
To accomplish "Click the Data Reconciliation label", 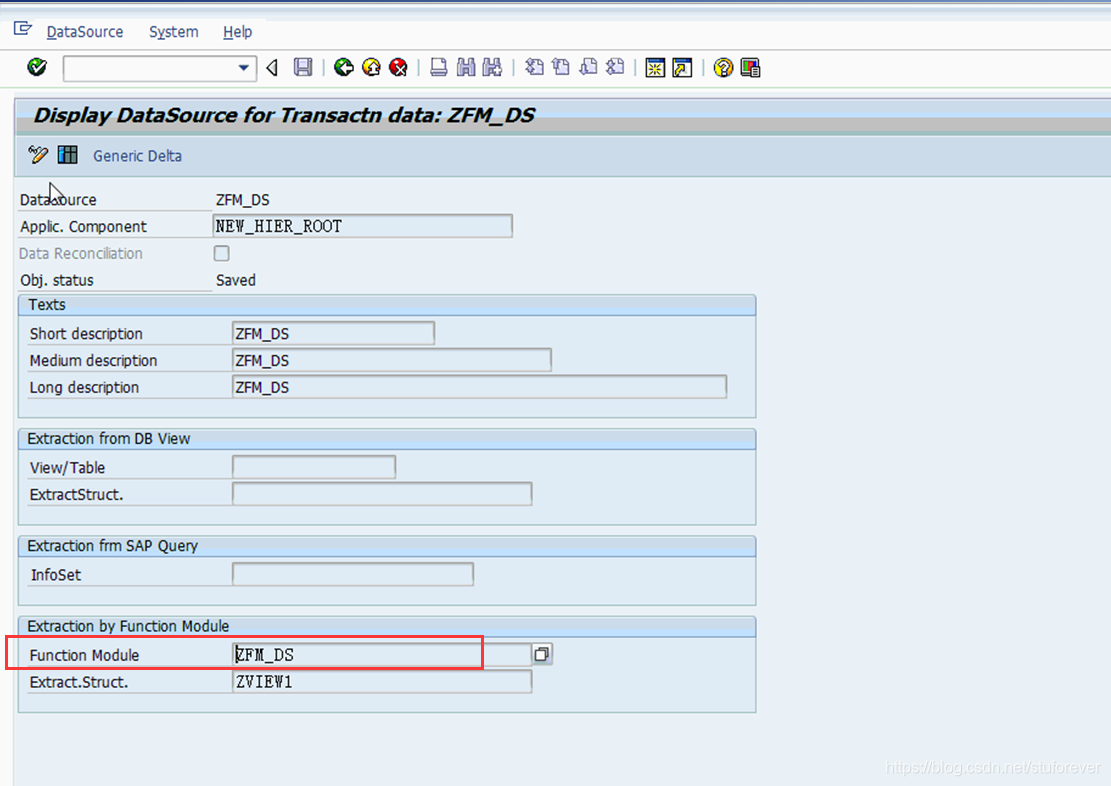I will click(81, 254).
